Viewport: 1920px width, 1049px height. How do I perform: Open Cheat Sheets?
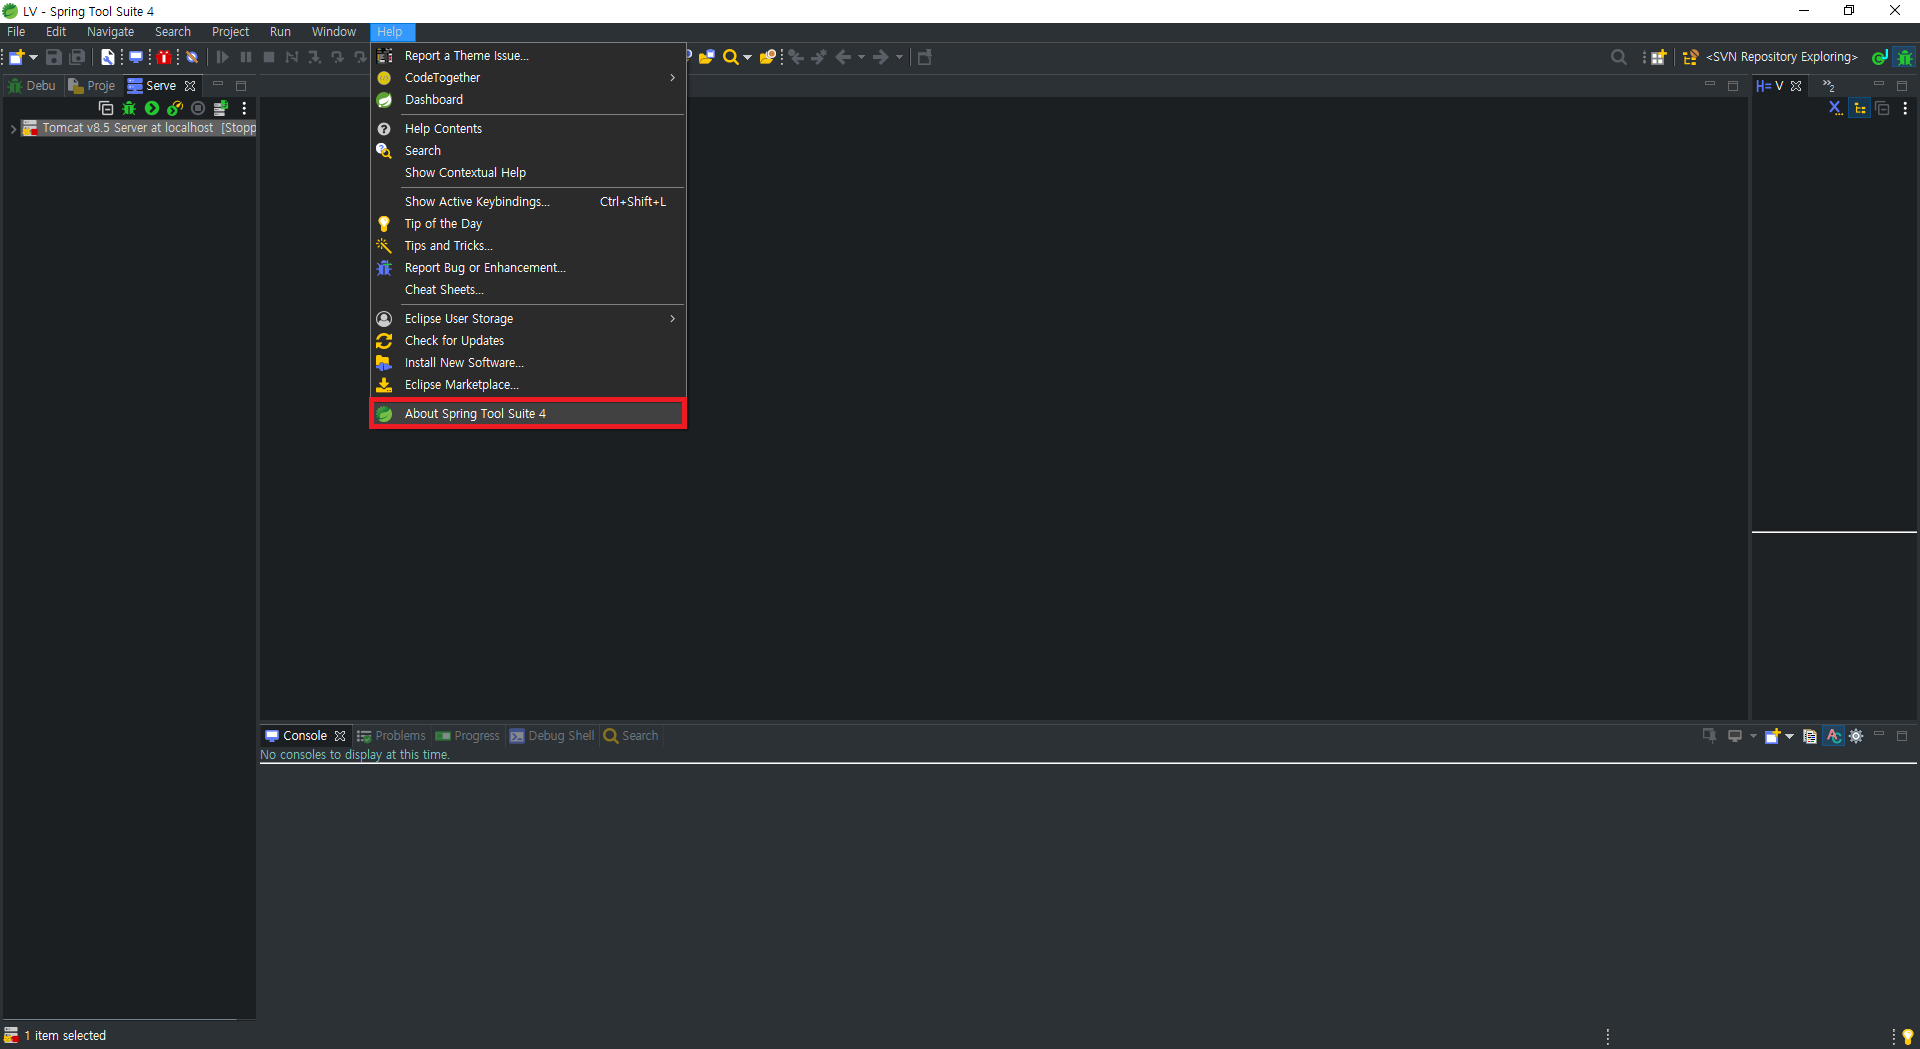click(x=528, y=290)
